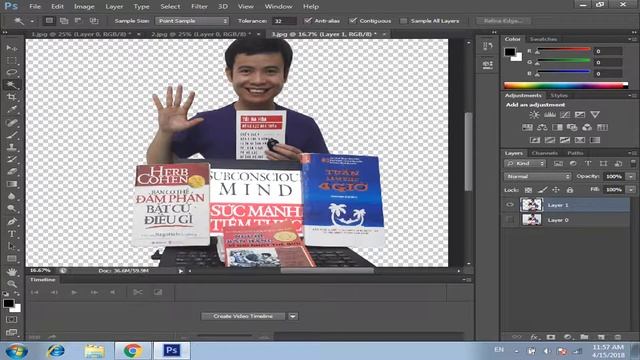This screenshot has height=360, width=640.
Task: Select the Rectangular Marquee tool
Action: point(11,60)
